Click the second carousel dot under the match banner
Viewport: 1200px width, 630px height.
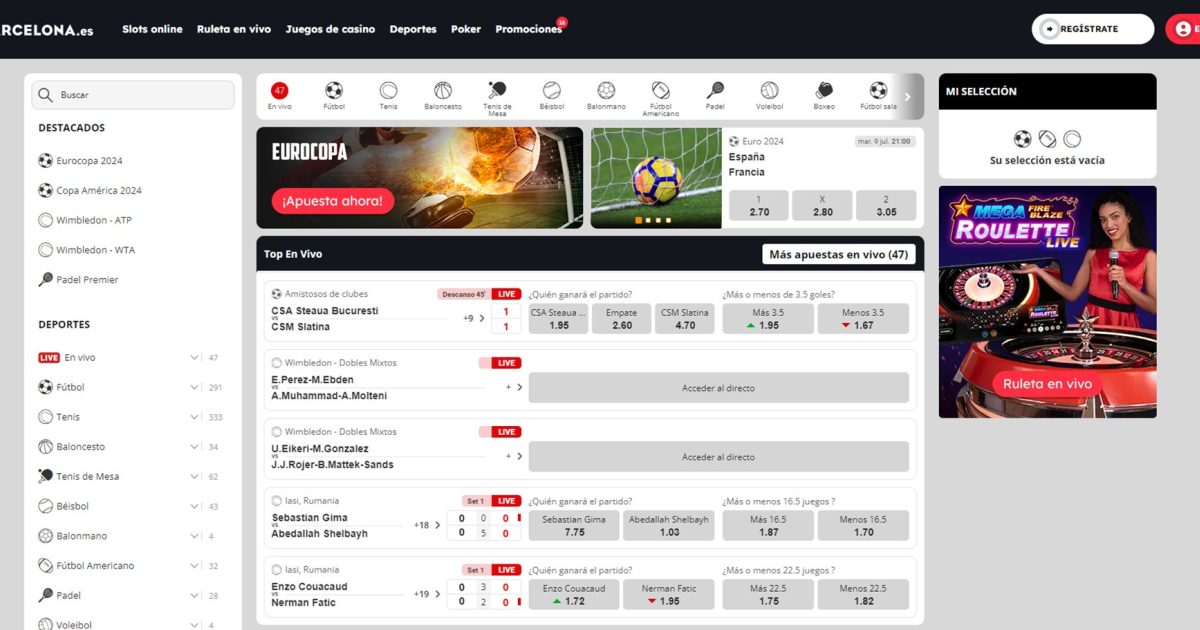point(648,220)
